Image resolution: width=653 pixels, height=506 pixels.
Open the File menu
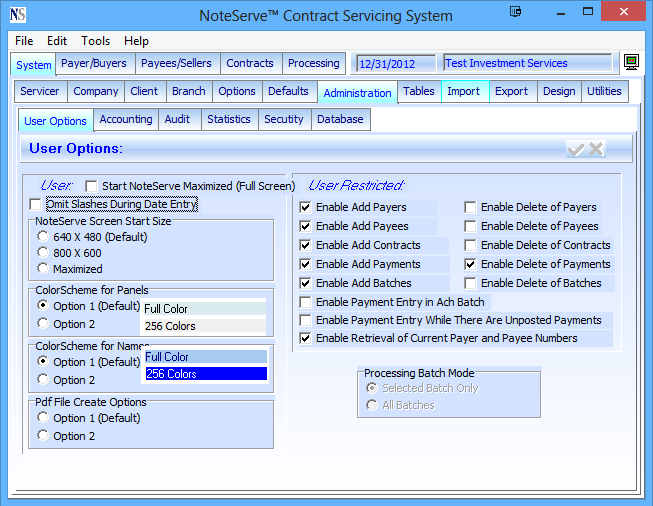point(24,41)
